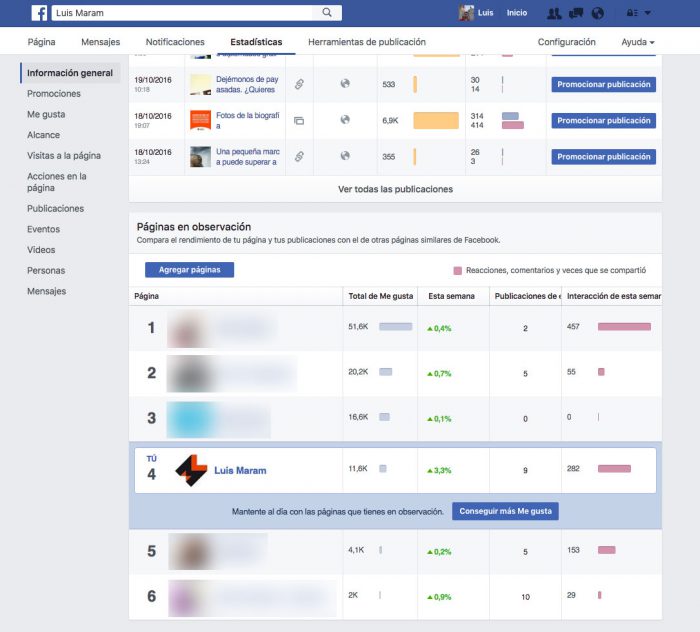This screenshot has width=700, height=632.
Task: Click link icon of 19/10/2016 post
Action: (298, 84)
